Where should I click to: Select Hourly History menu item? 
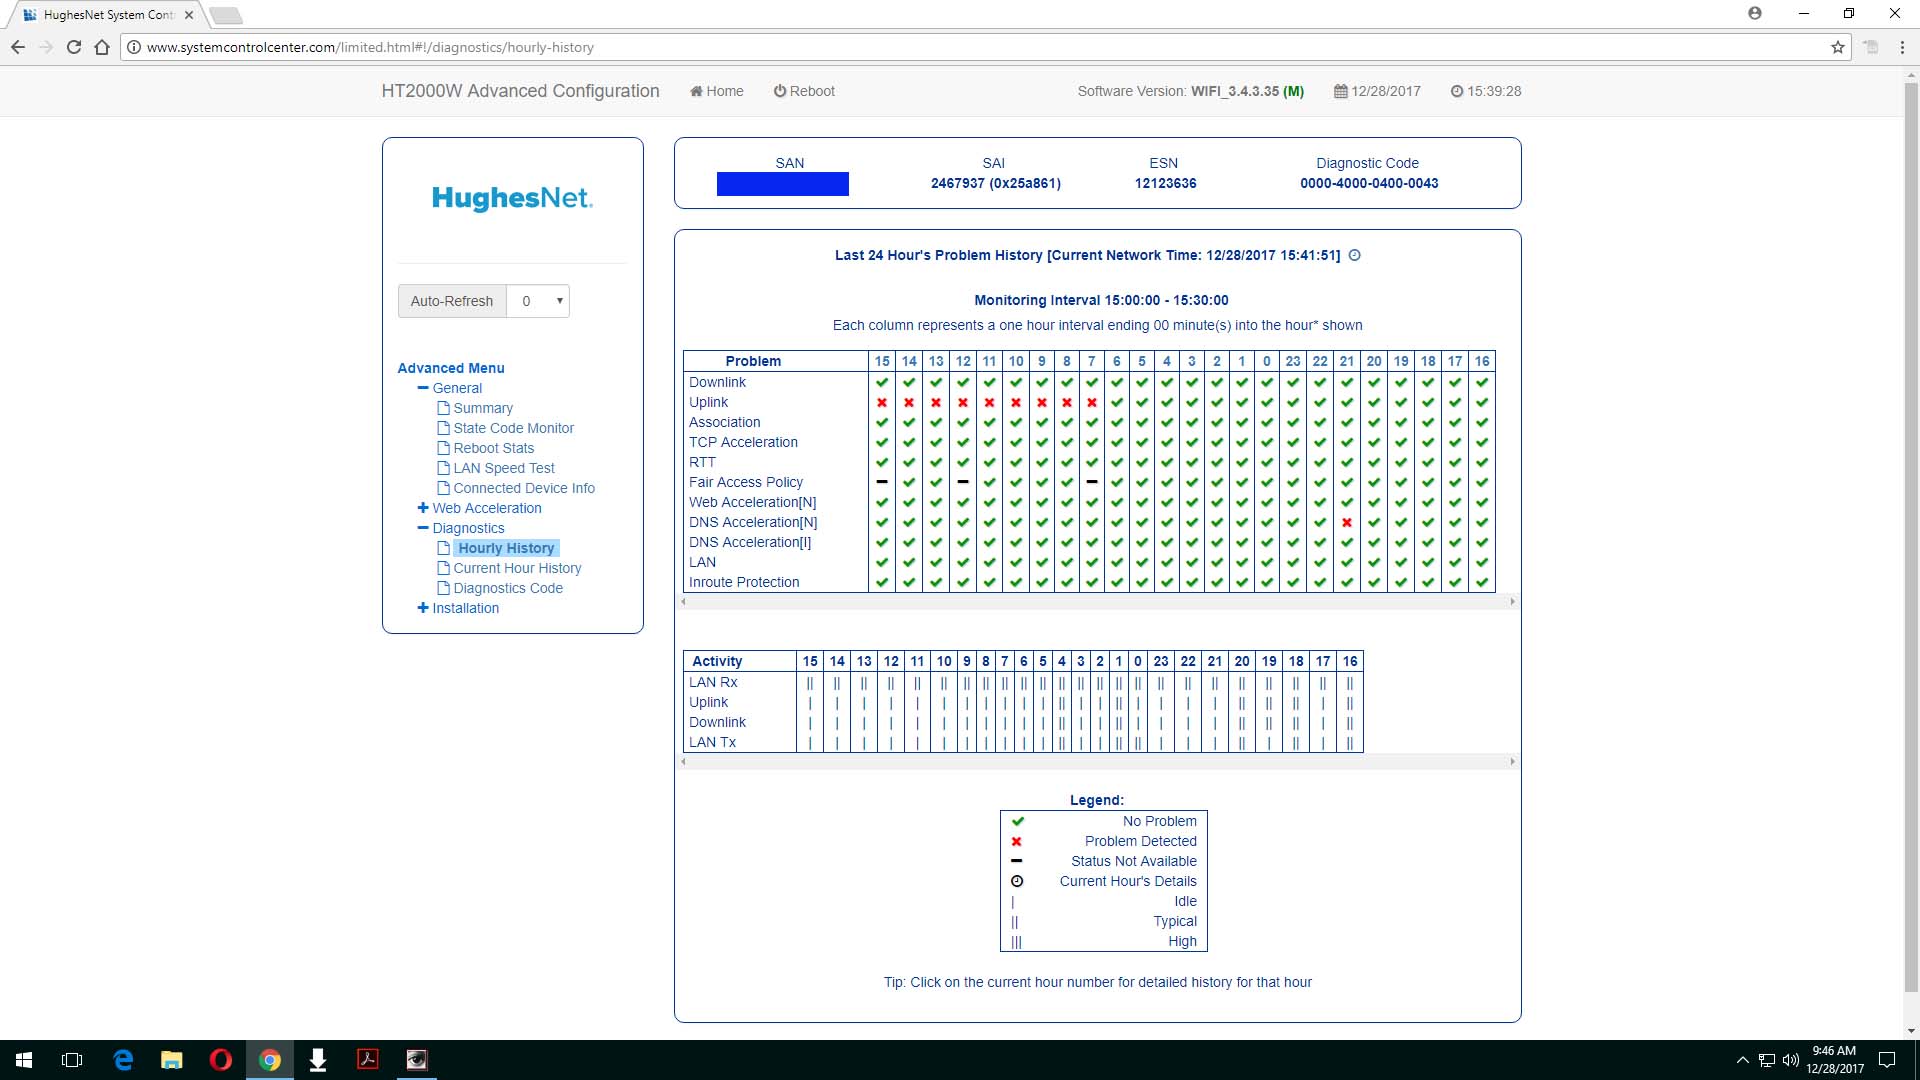(x=506, y=548)
